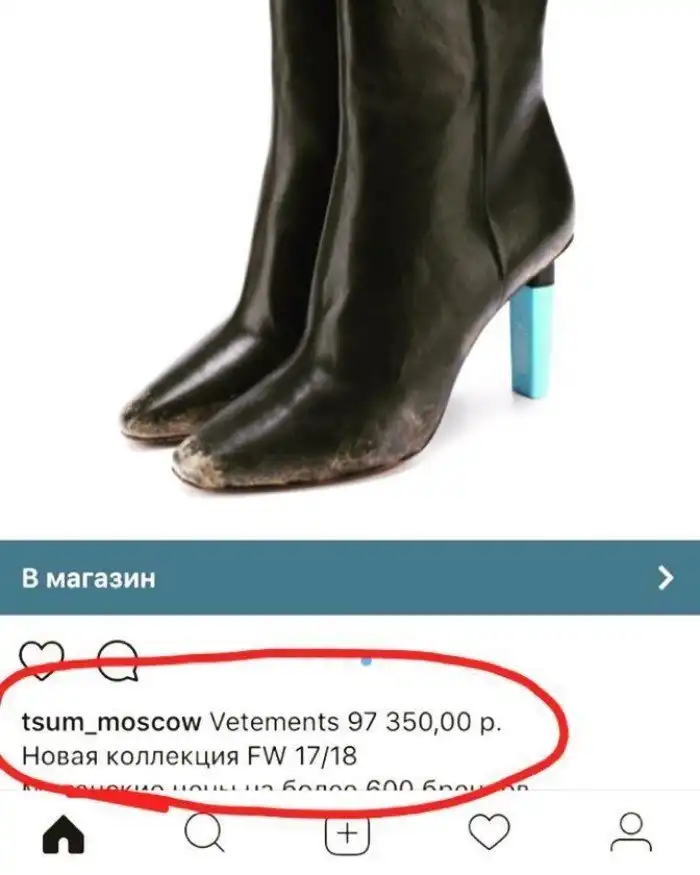This screenshot has width=700, height=875.
Task: Open the Profile person icon
Action: click(x=631, y=833)
